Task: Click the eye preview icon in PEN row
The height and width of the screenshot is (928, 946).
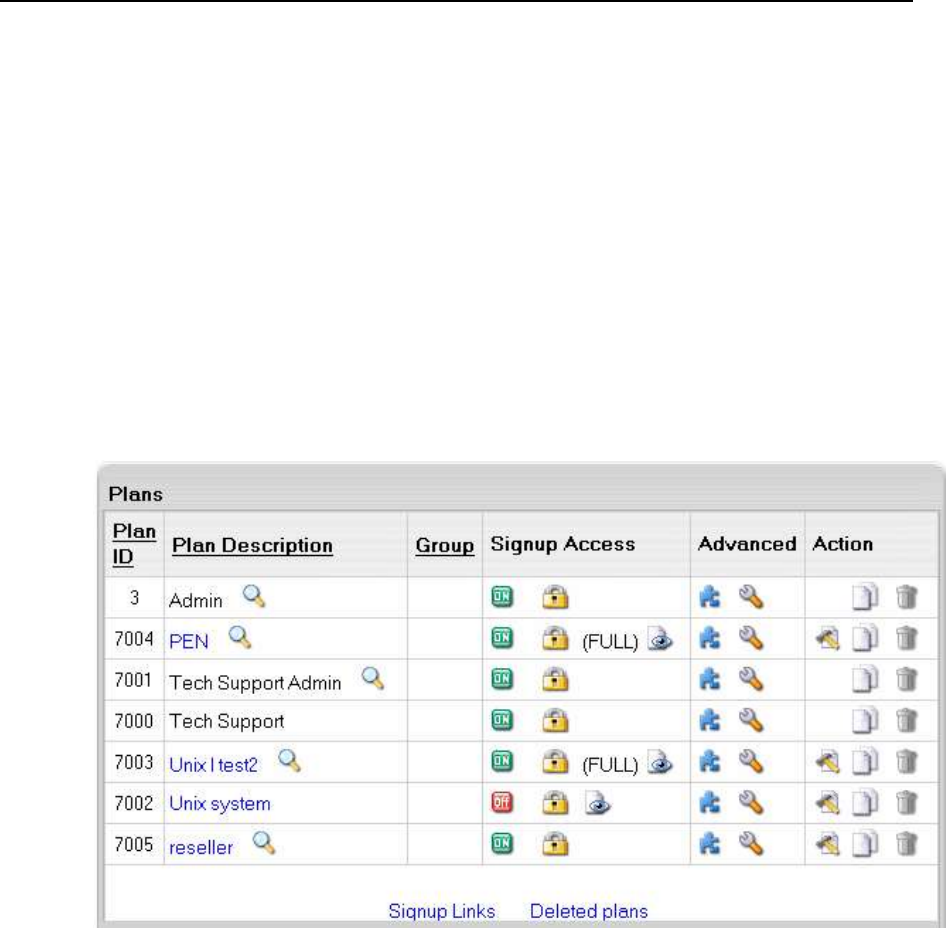Action: pyautogui.click(x=660, y=639)
